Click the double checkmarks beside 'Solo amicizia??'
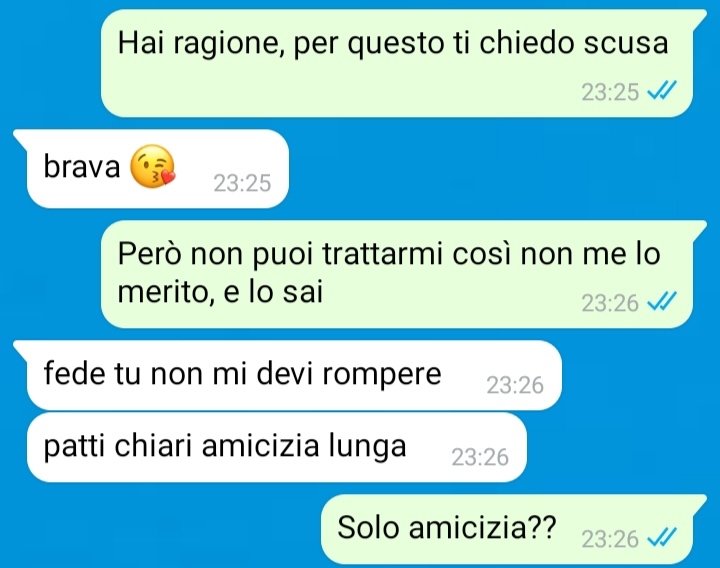This screenshot has height=568, width=720. pos(662,537)
